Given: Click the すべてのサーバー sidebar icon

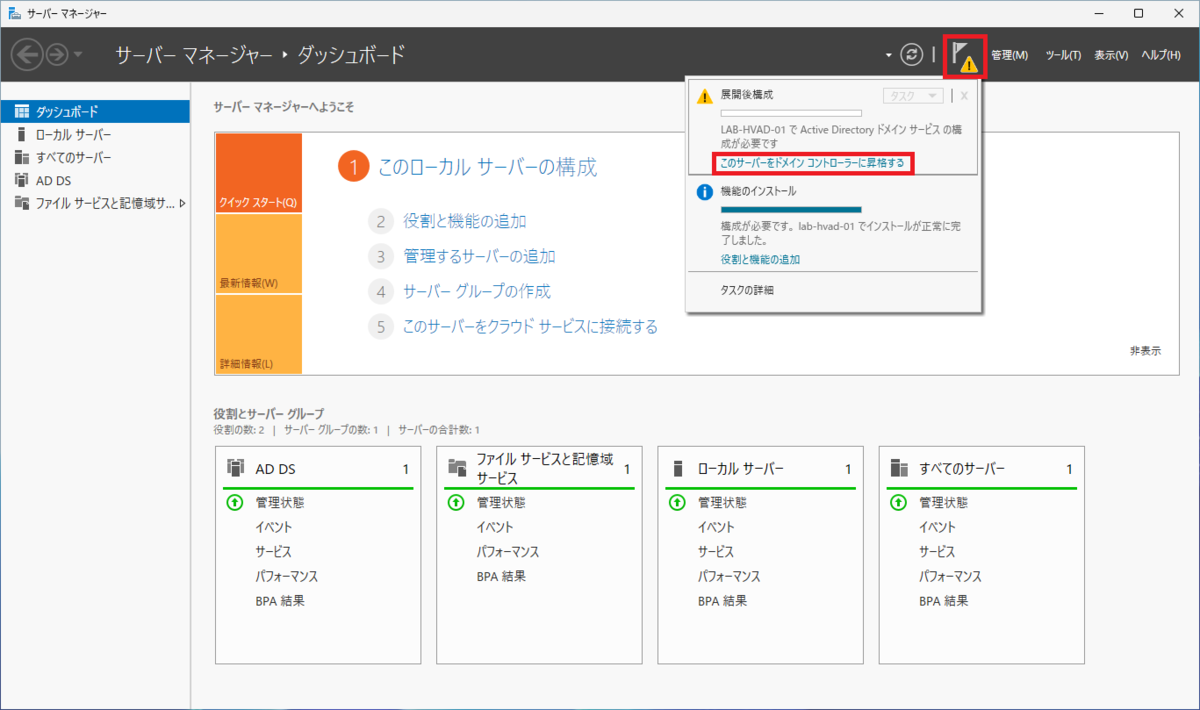Looking at the screenshot, I should point(22,157).
